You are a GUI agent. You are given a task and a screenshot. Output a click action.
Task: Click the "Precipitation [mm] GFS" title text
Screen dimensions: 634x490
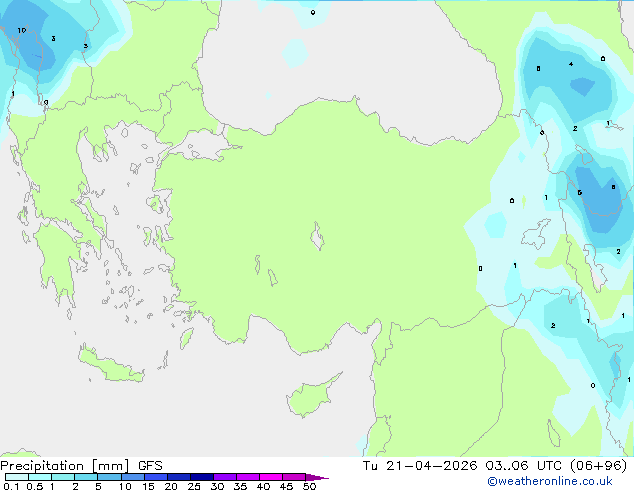tap(81, 466)
